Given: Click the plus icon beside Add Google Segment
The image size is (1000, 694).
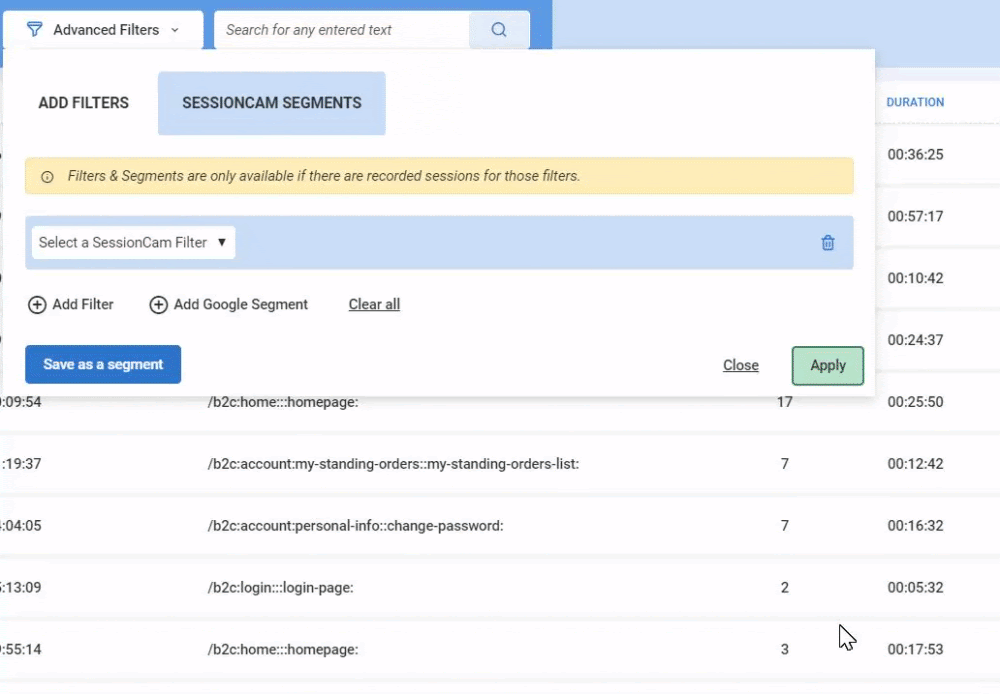Looking at the screenshot, I should click(158, 305).
